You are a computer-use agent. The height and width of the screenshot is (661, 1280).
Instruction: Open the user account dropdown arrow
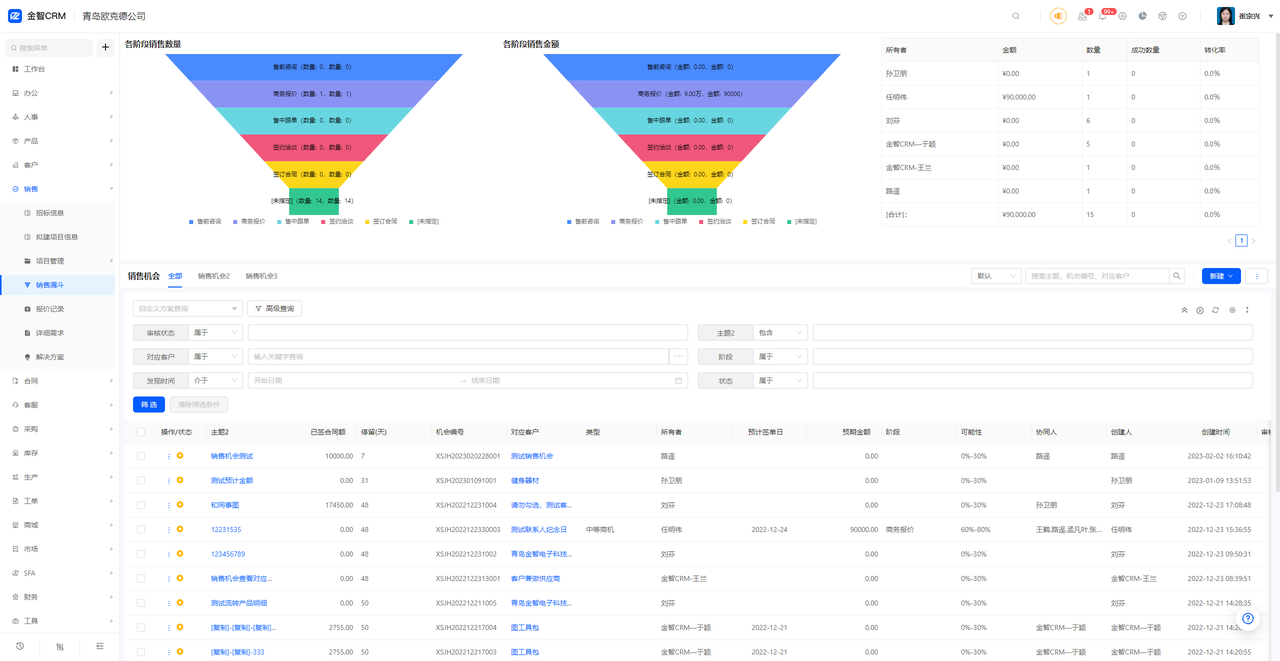[1271, 16]
